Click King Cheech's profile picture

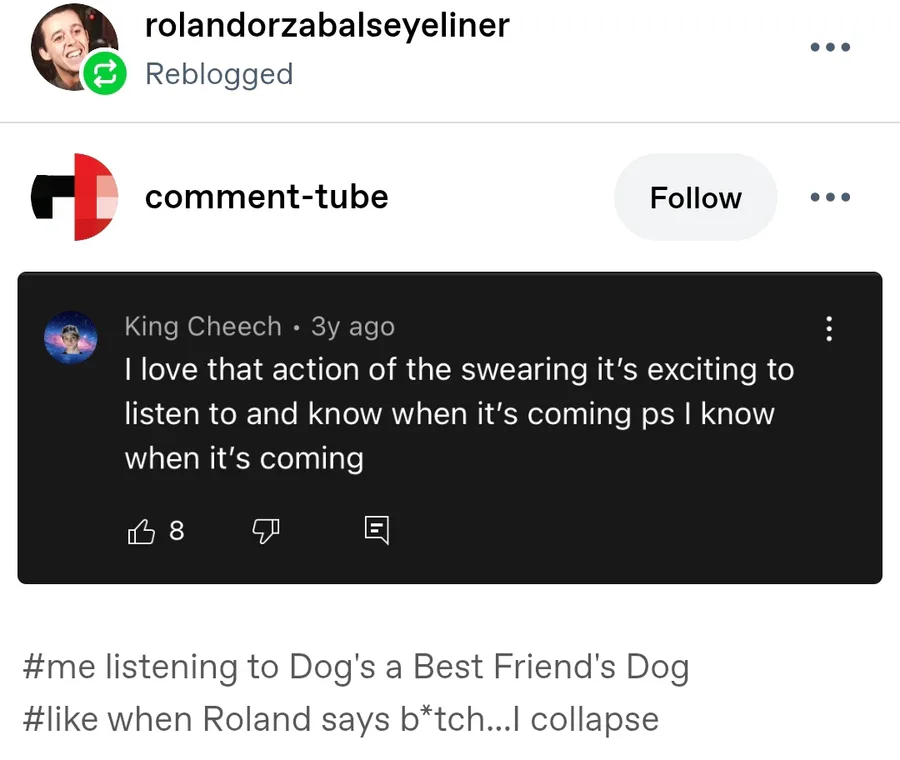71,337
